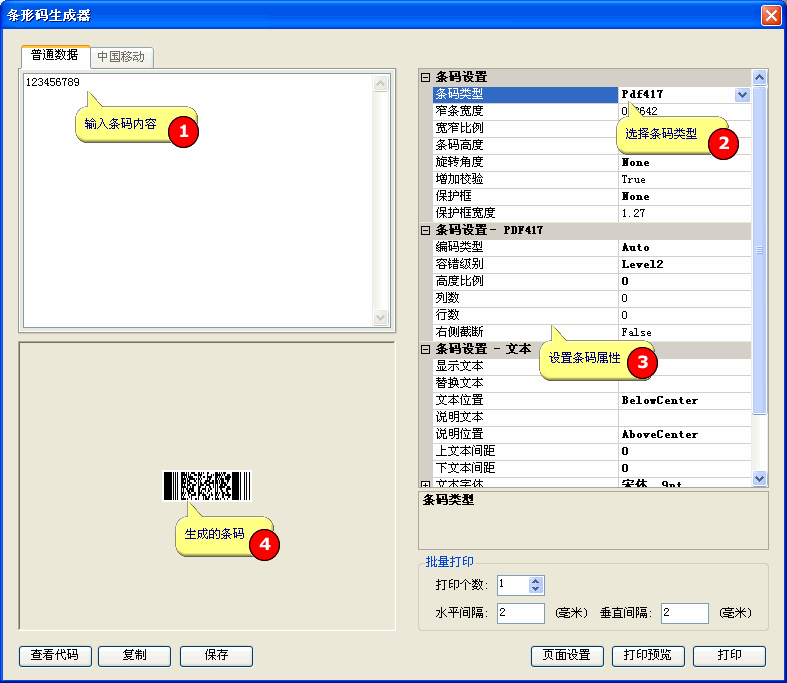787x683 pixels.
Task: Select the 普通数据 tab
Action: pyautogui.click(x=55, y=55)
